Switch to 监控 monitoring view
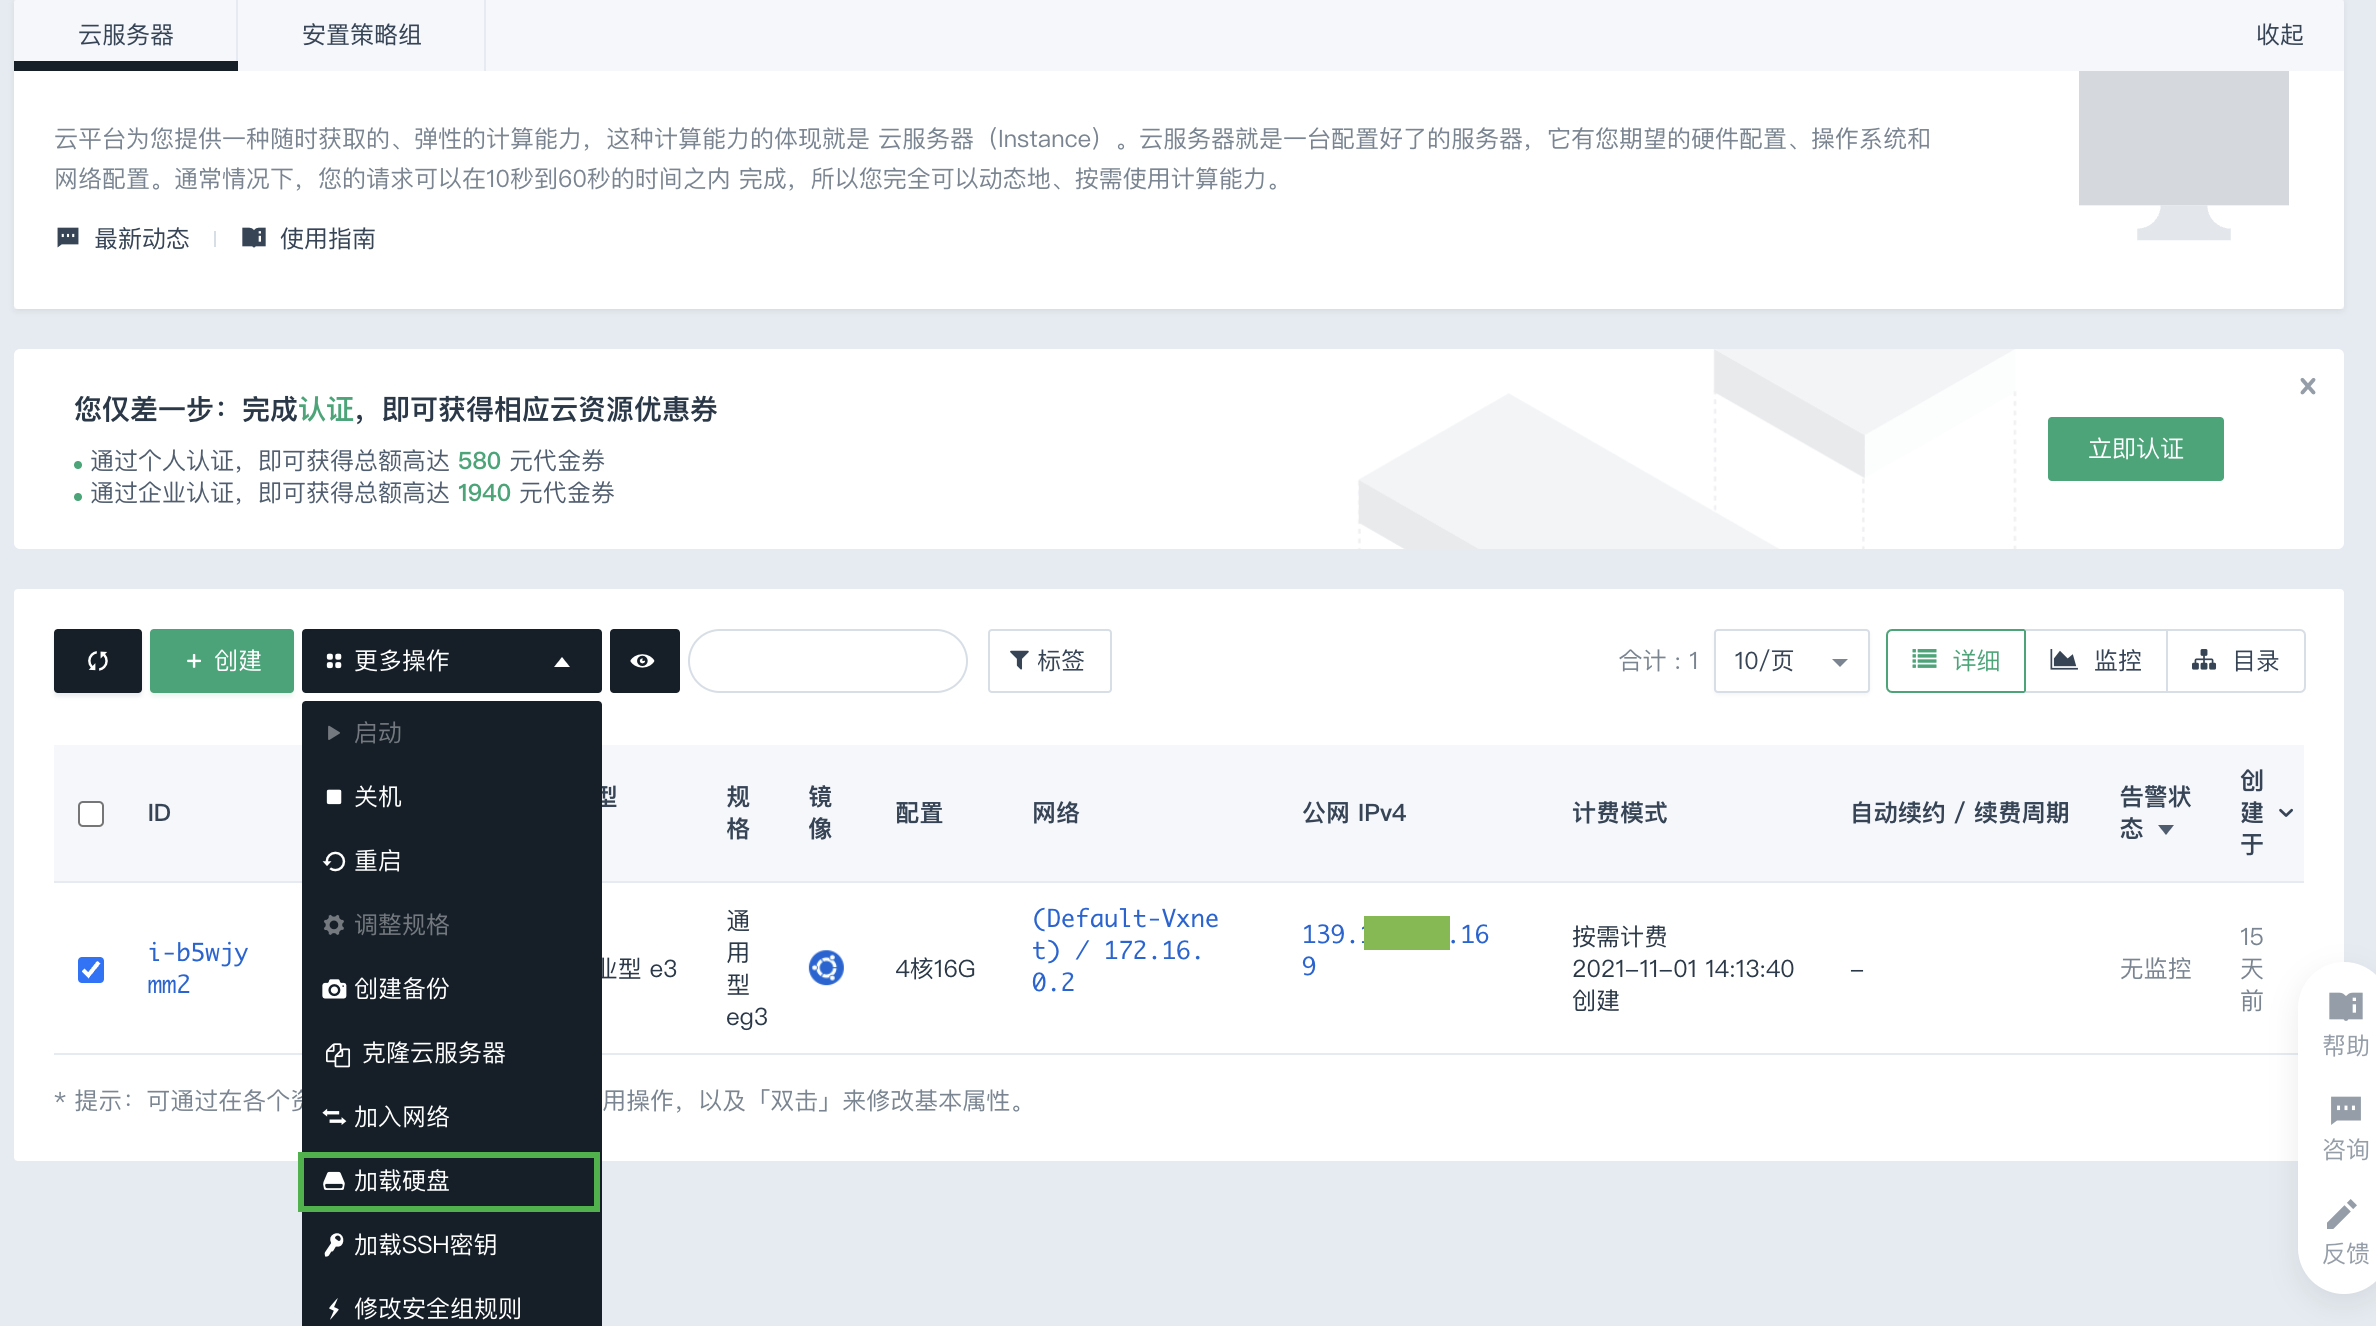The image size is (2376, 1326). (2096, 660)
